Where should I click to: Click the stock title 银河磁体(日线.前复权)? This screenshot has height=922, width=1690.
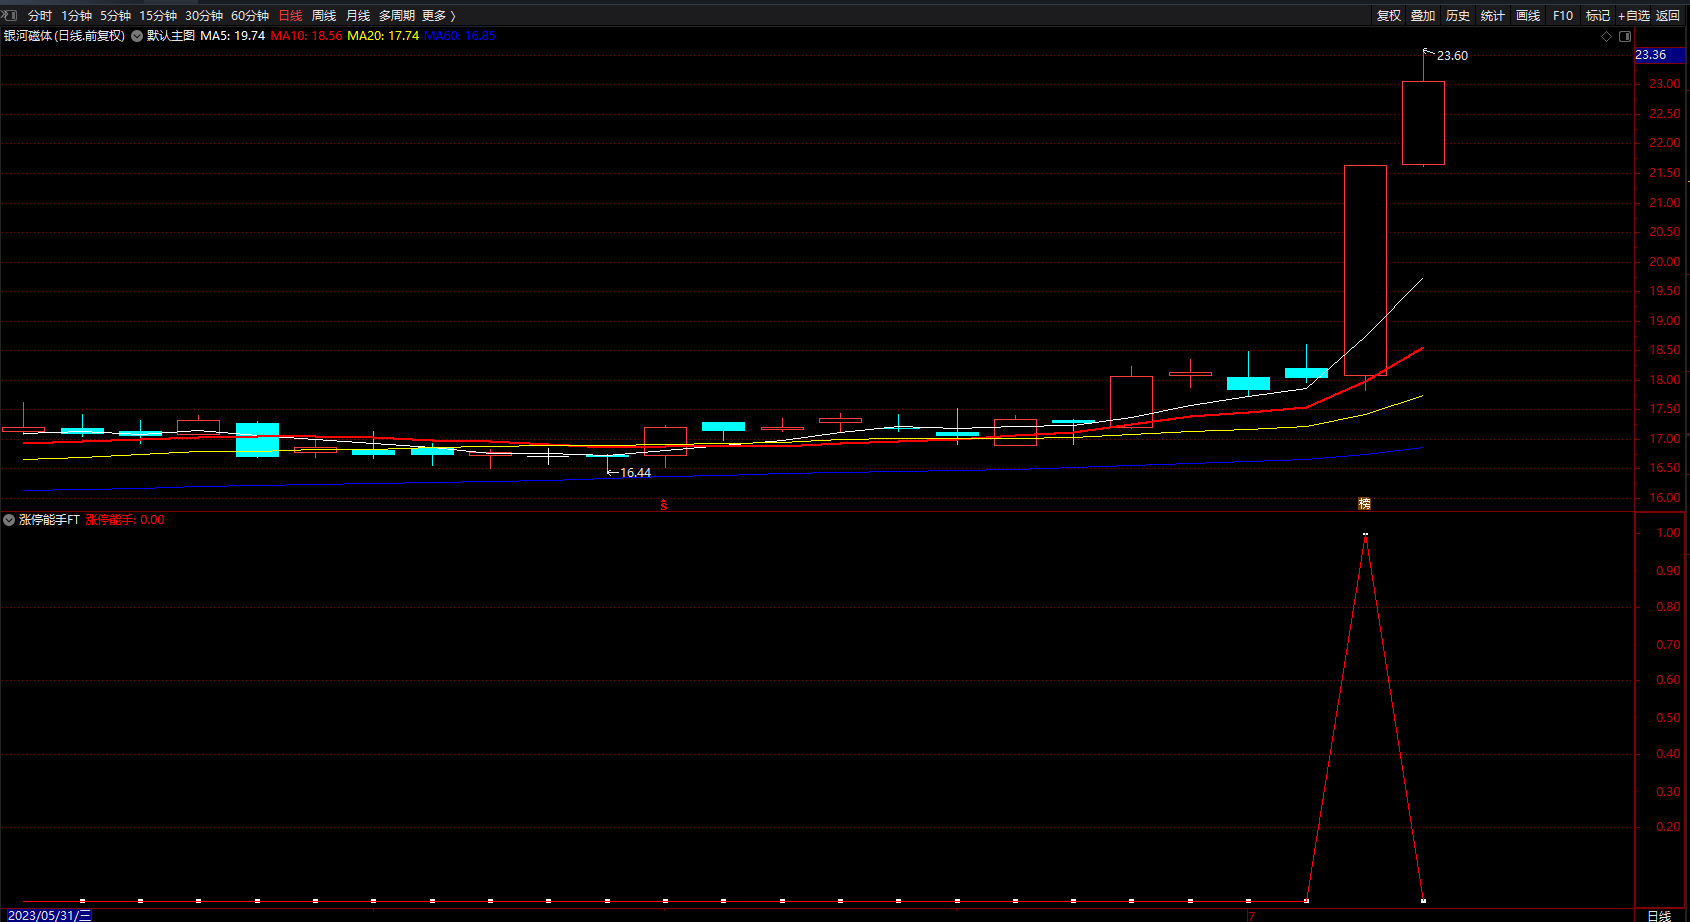pos(64,36)
